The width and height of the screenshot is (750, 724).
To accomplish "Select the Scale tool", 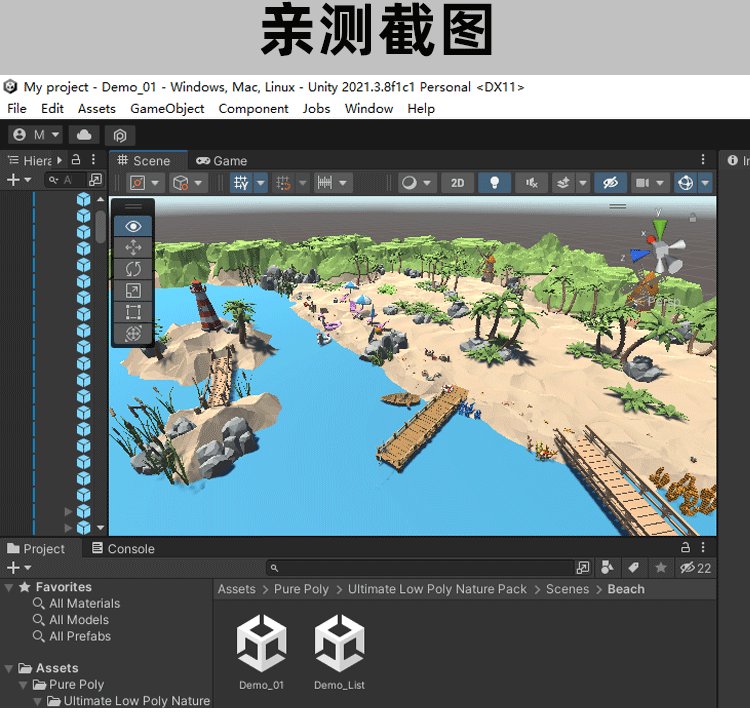I will 133,290.
